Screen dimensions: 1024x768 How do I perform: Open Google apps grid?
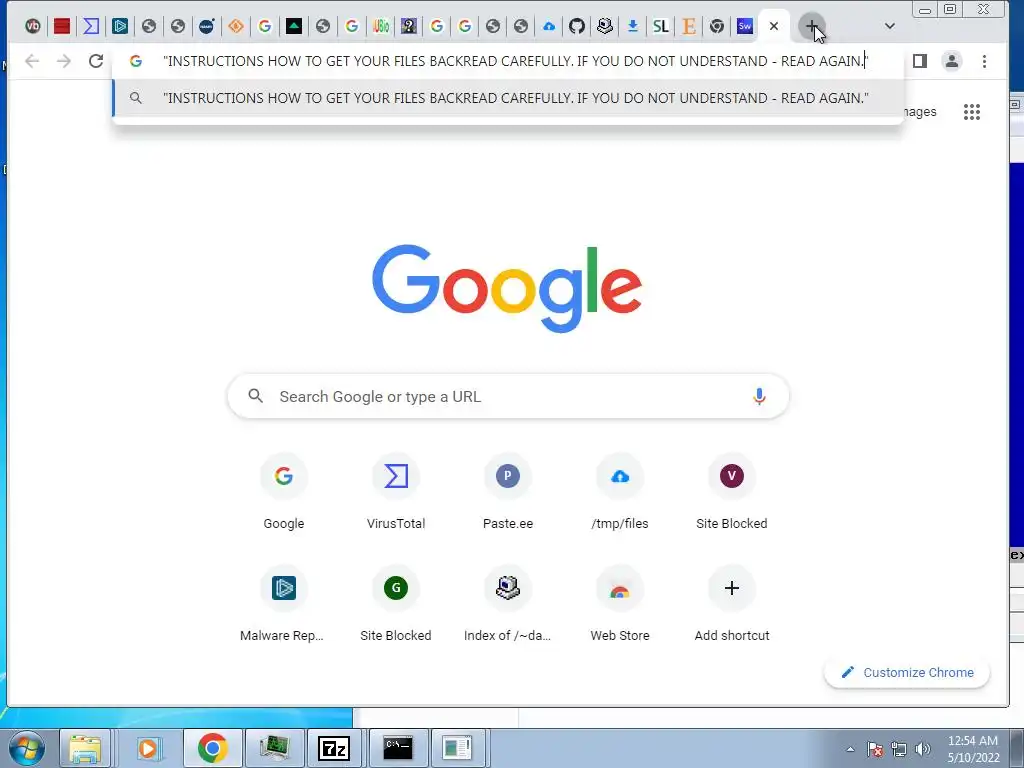pyautogui.click(x=972, y=112)
